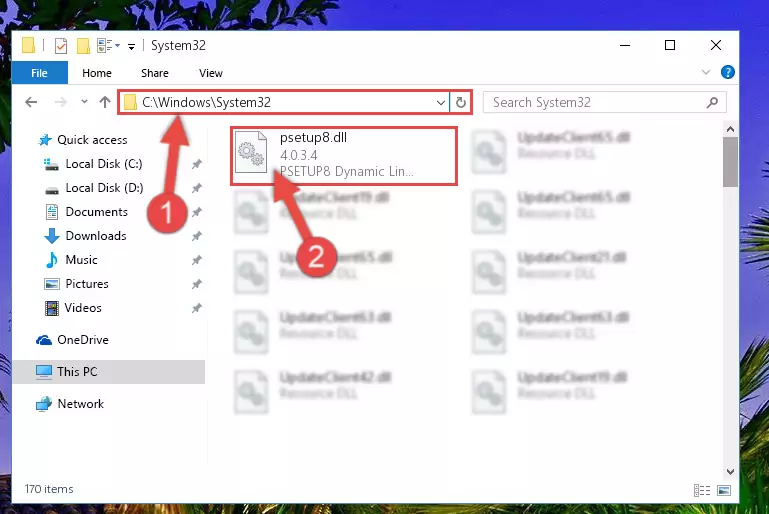Switch to Details view icon in status bar

click(702, 490)
